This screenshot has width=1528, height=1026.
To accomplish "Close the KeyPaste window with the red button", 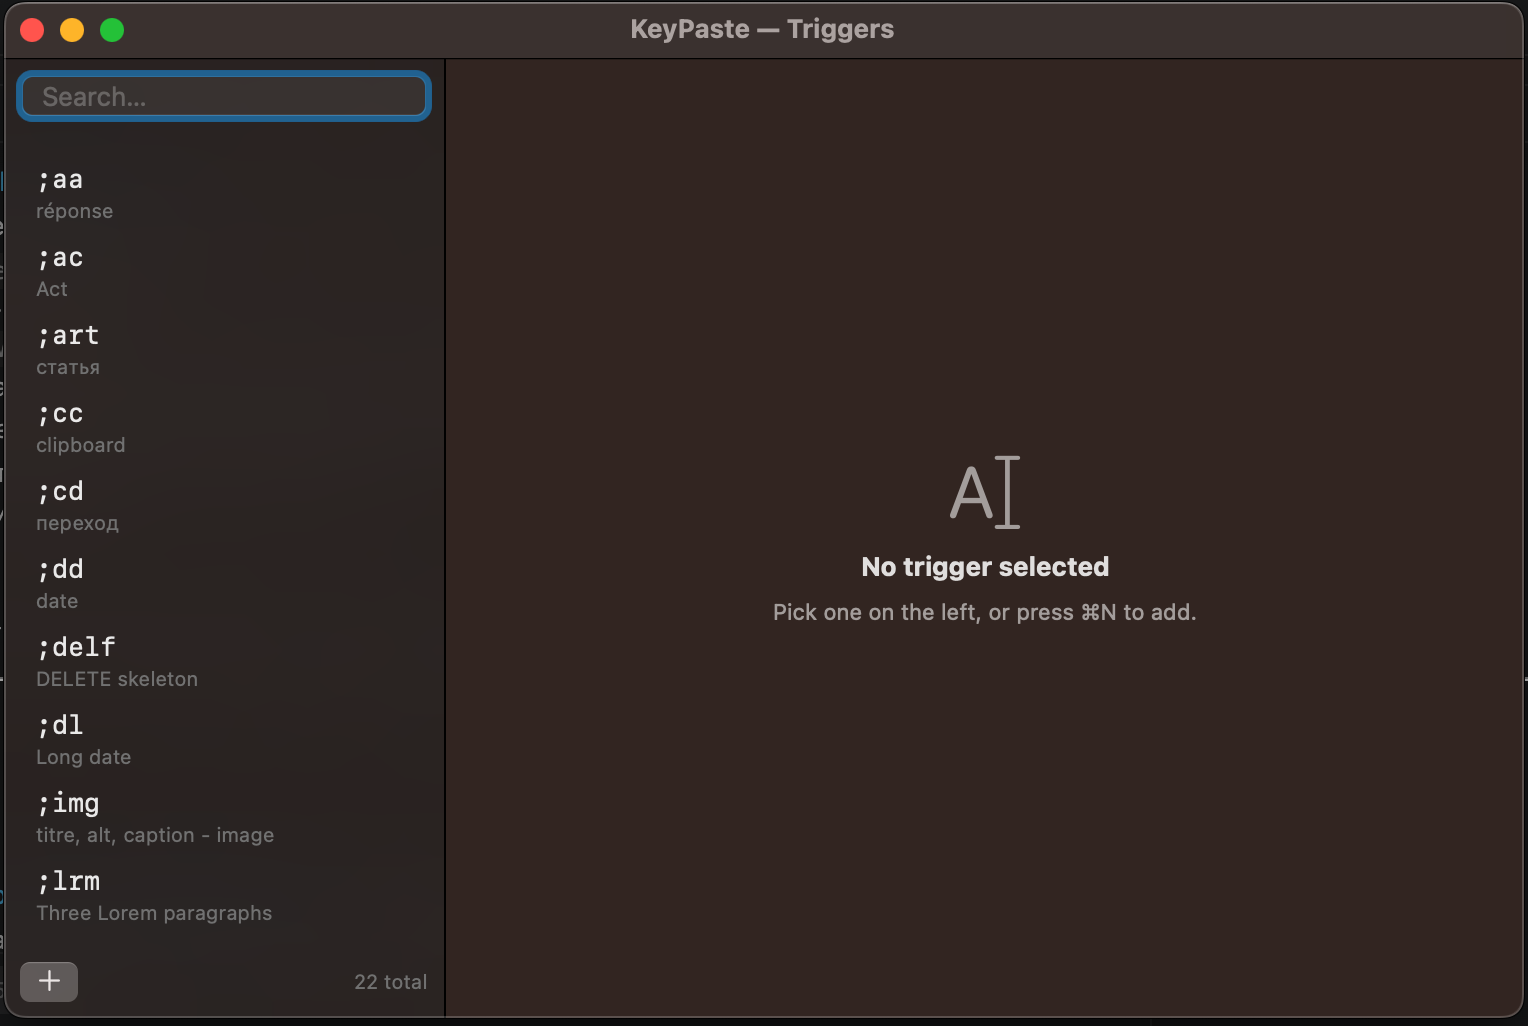I will click(32, 30).
